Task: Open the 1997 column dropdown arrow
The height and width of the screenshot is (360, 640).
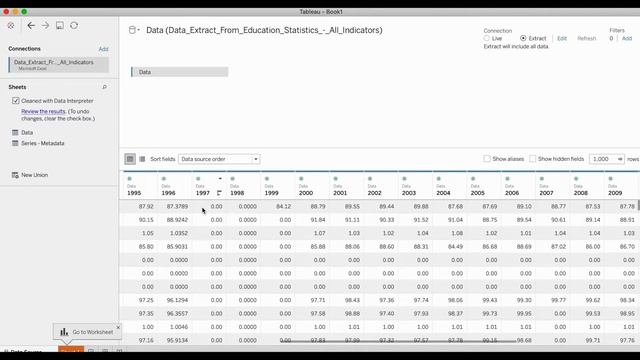Action: pyautogui.click(x=220, y=179)
